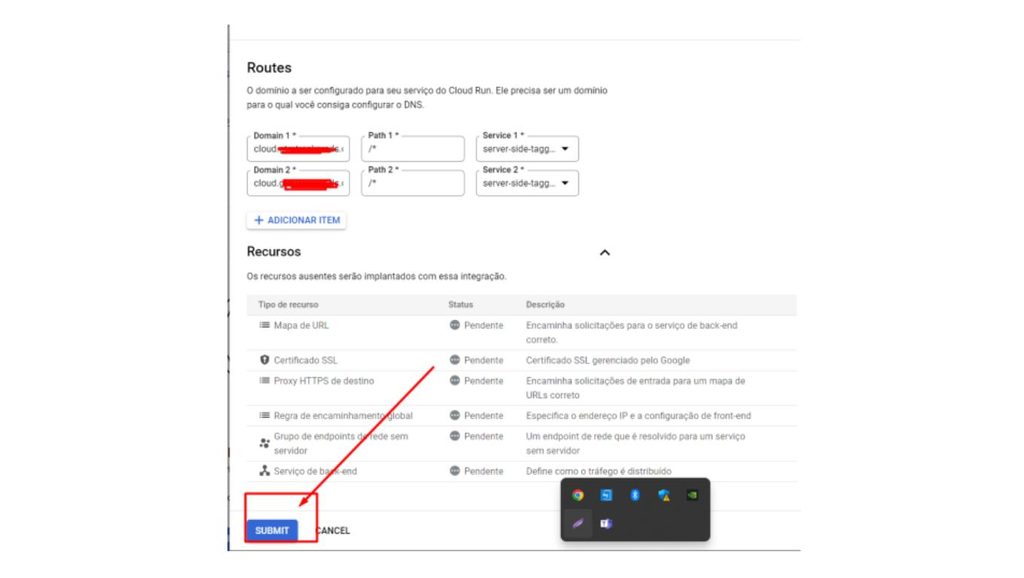The image size is (1024, 578).
Task: Click the CANCEL button
Action: pyautogui.click(x=333, y=530)
